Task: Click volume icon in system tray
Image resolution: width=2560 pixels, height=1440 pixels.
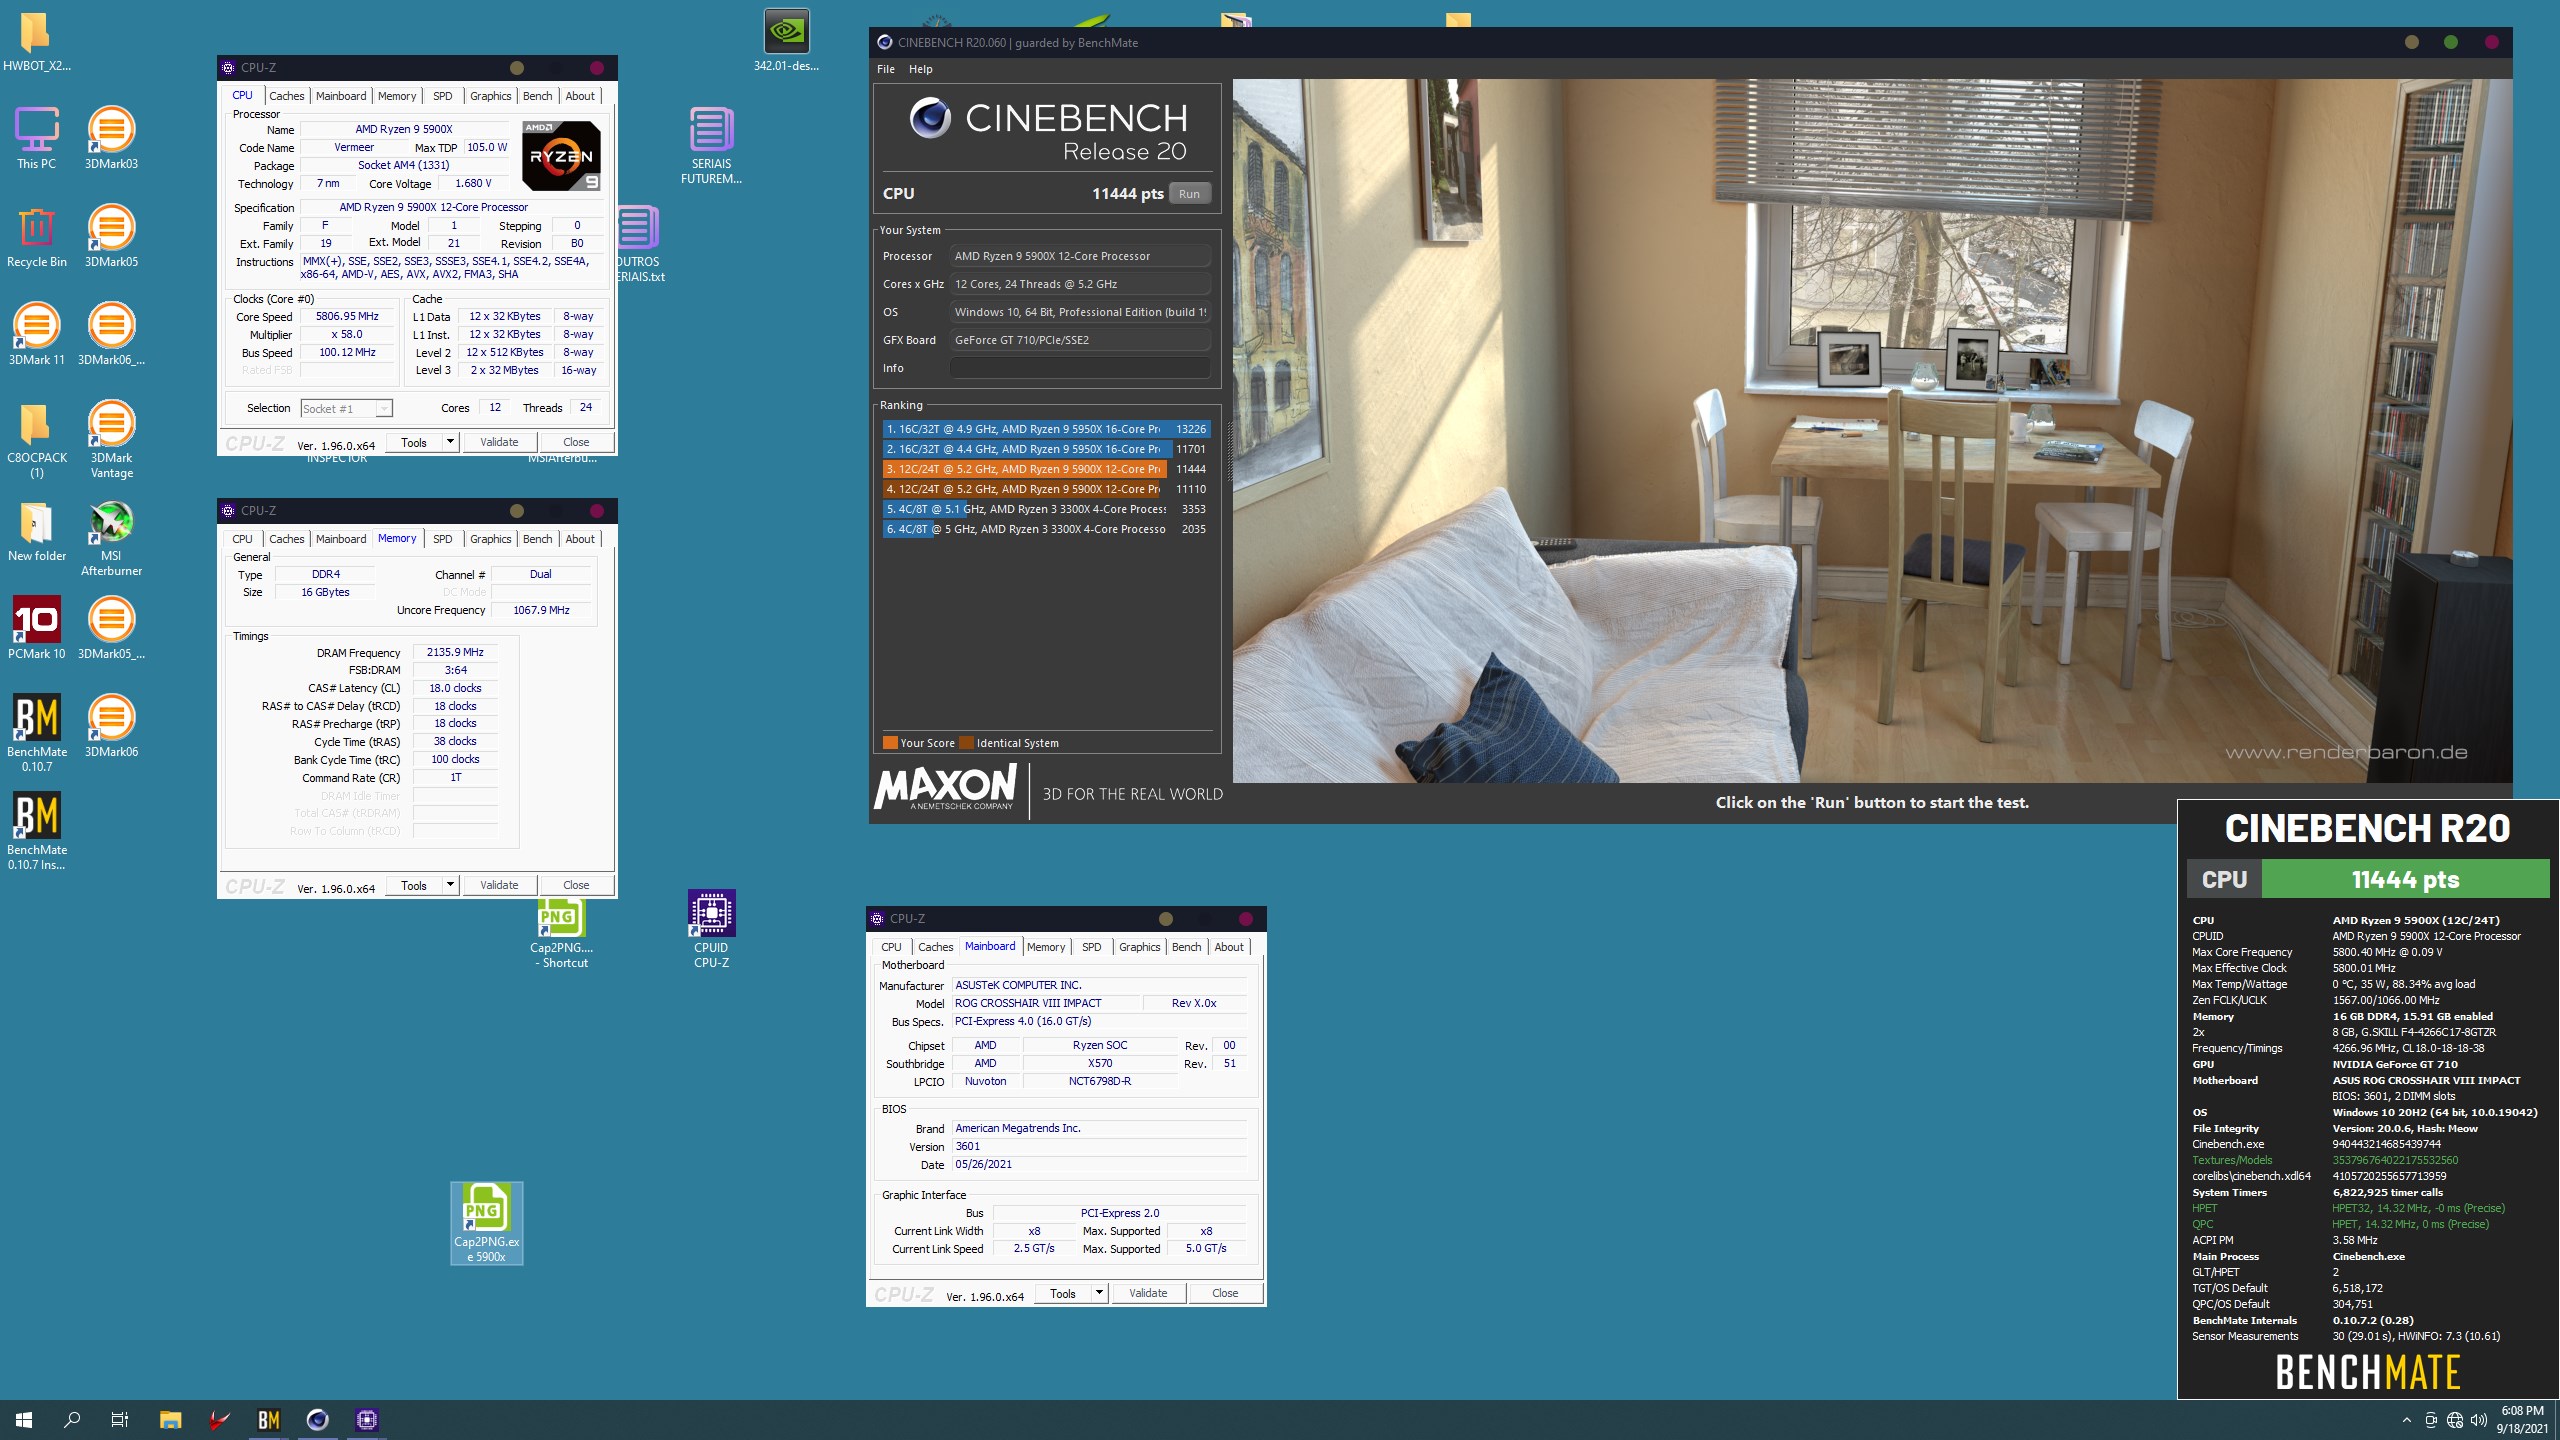Action: pyautogui.click(x=2479, y=1420)
